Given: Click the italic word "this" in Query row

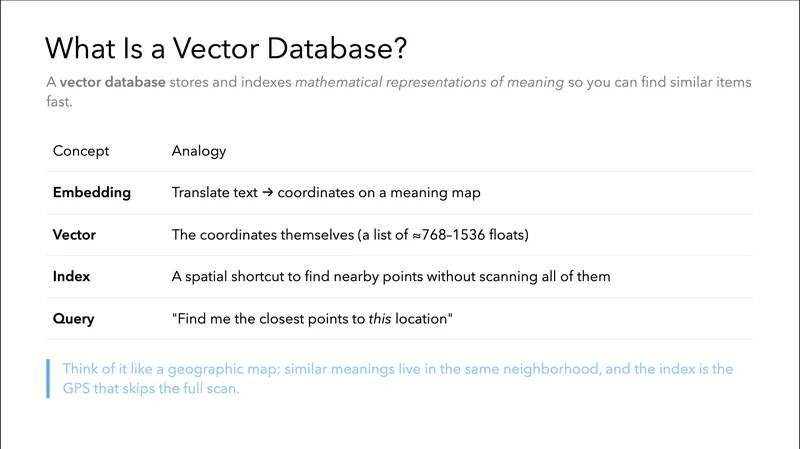Looking at the screenshot, I should pyautogui.click(x=379, y=319).
